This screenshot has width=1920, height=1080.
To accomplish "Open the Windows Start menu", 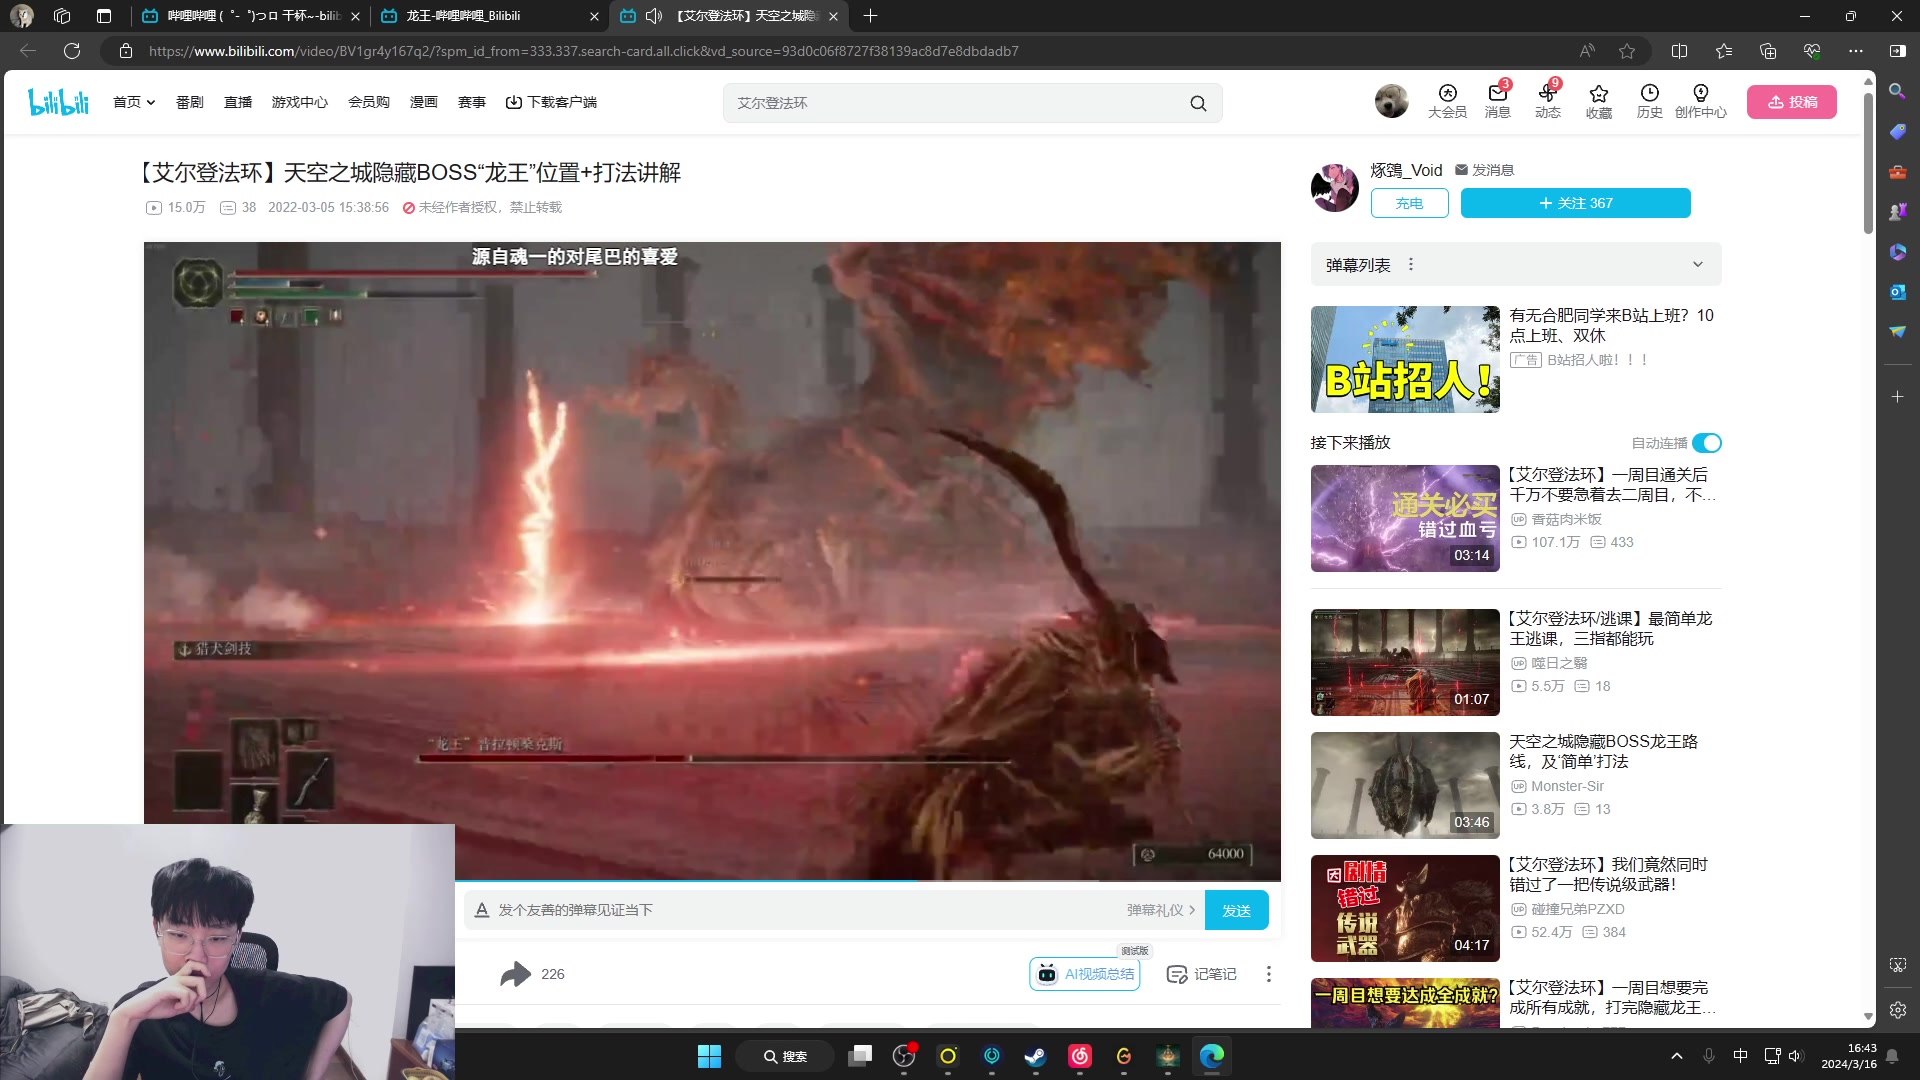I will [x=709, y=1056].
